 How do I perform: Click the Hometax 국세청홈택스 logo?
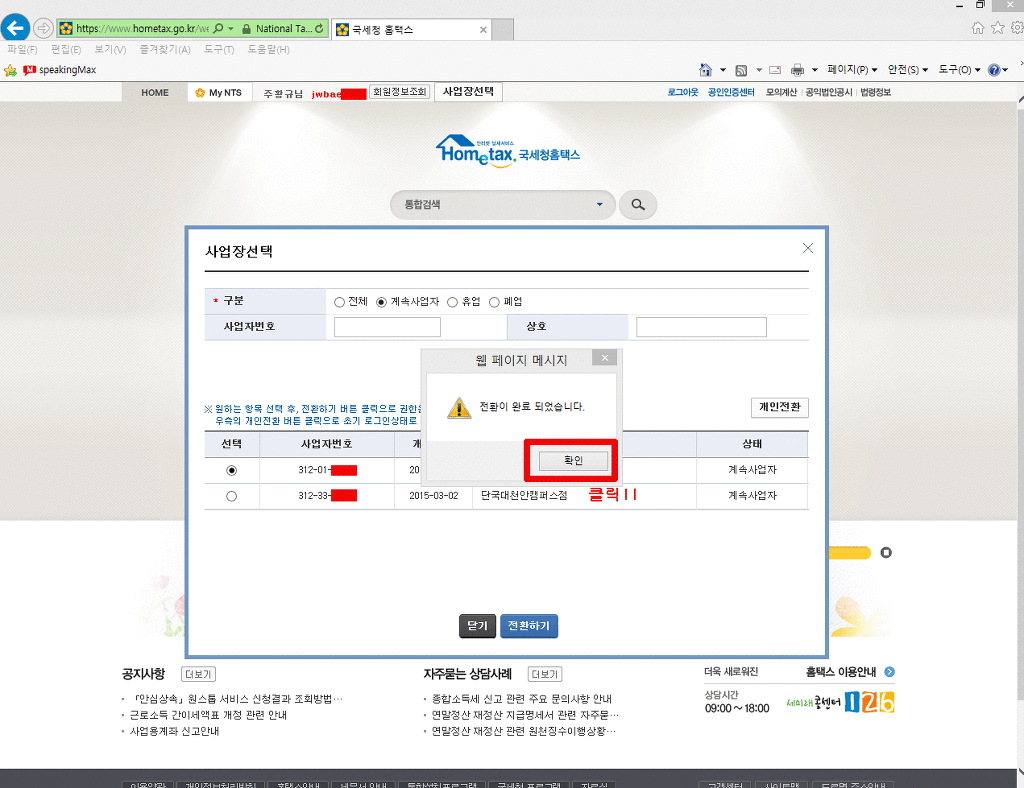pos(508,151)
